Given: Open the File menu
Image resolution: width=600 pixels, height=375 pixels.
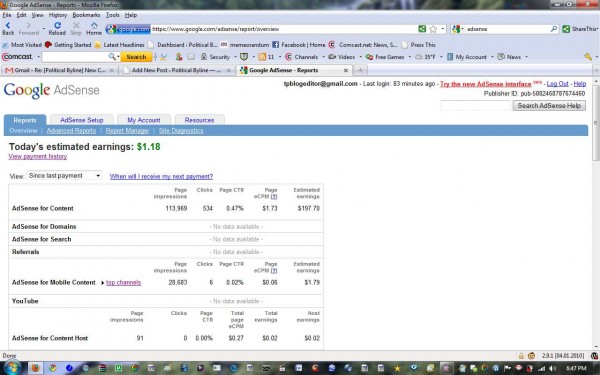Looking at the screenshot, I should [x=7, y=15].
